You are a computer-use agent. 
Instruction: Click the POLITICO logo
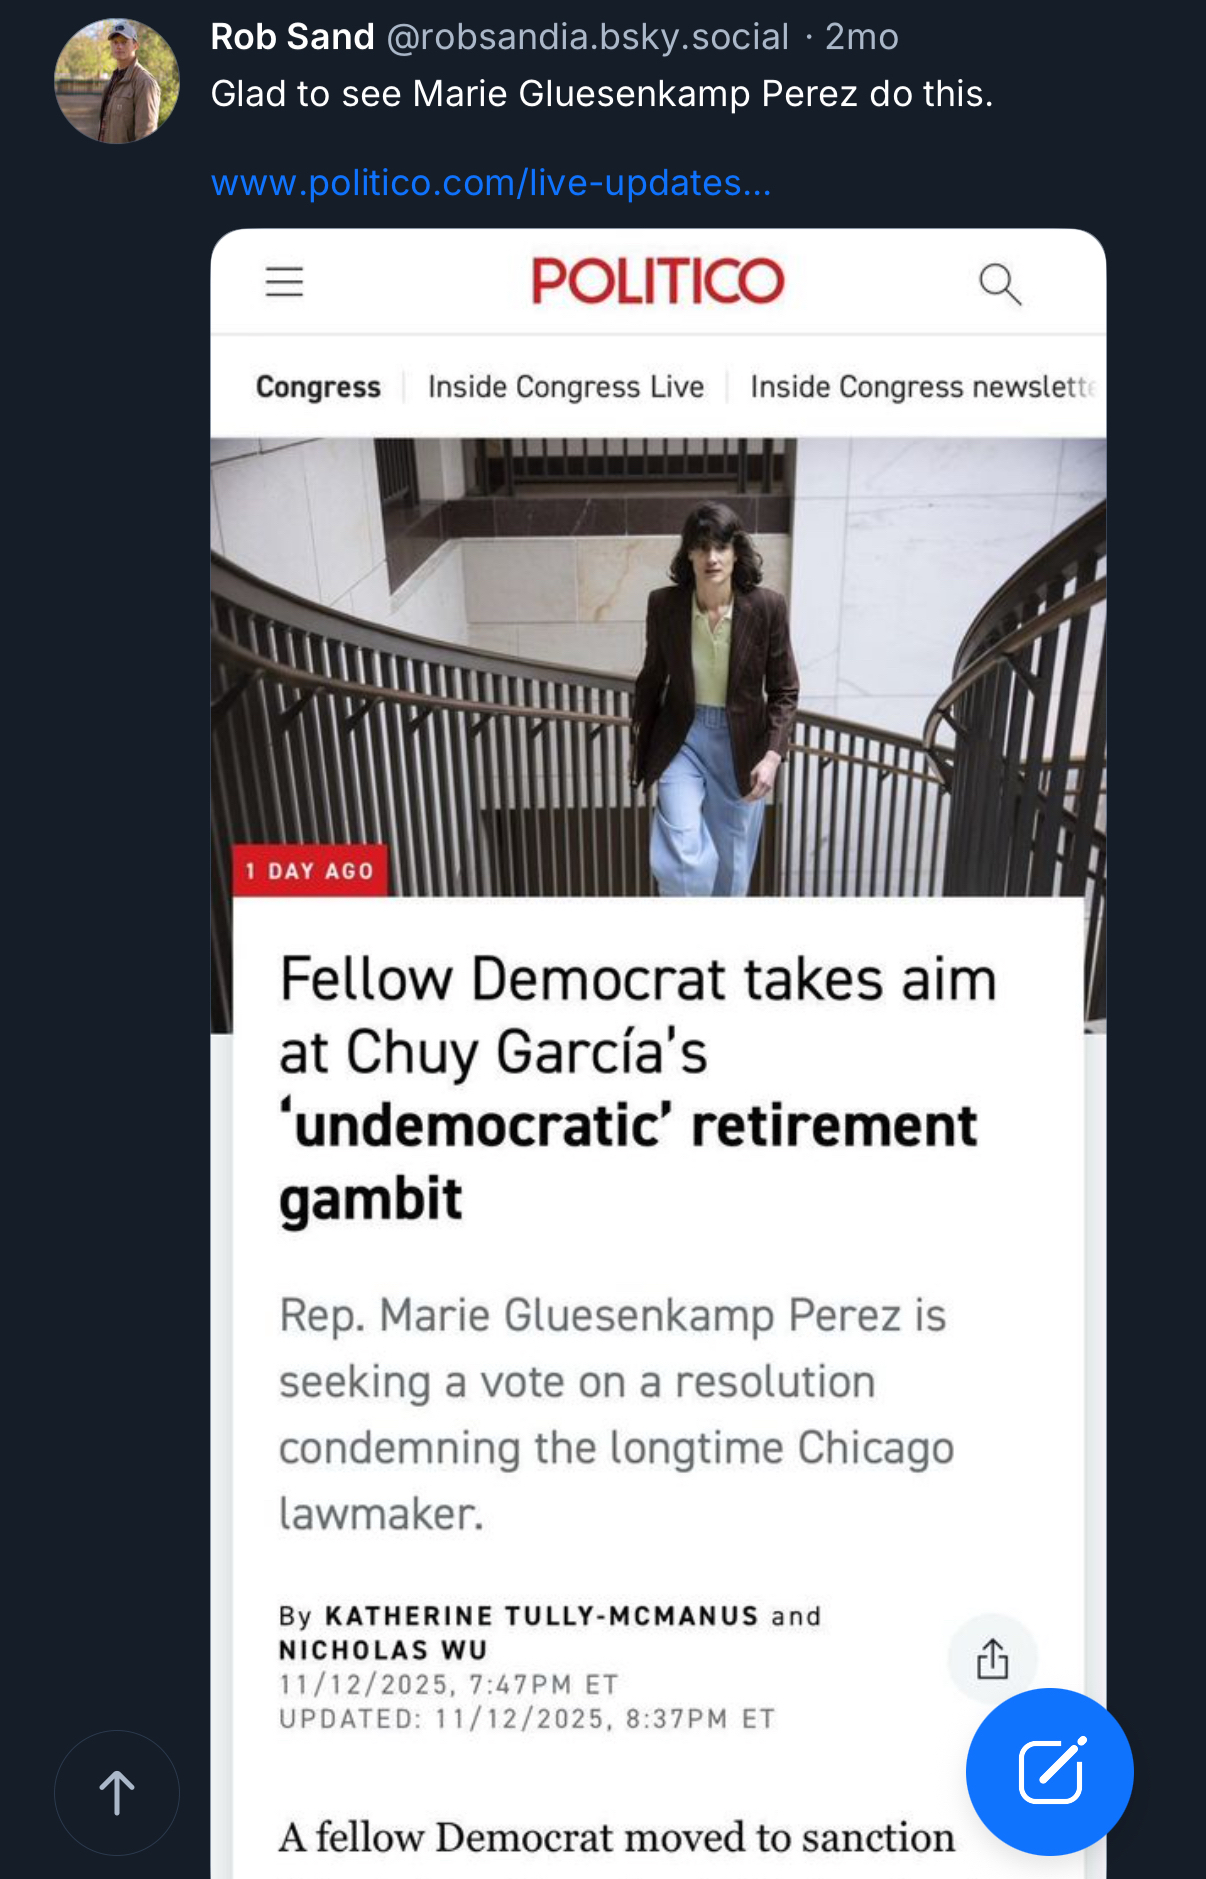658,281
